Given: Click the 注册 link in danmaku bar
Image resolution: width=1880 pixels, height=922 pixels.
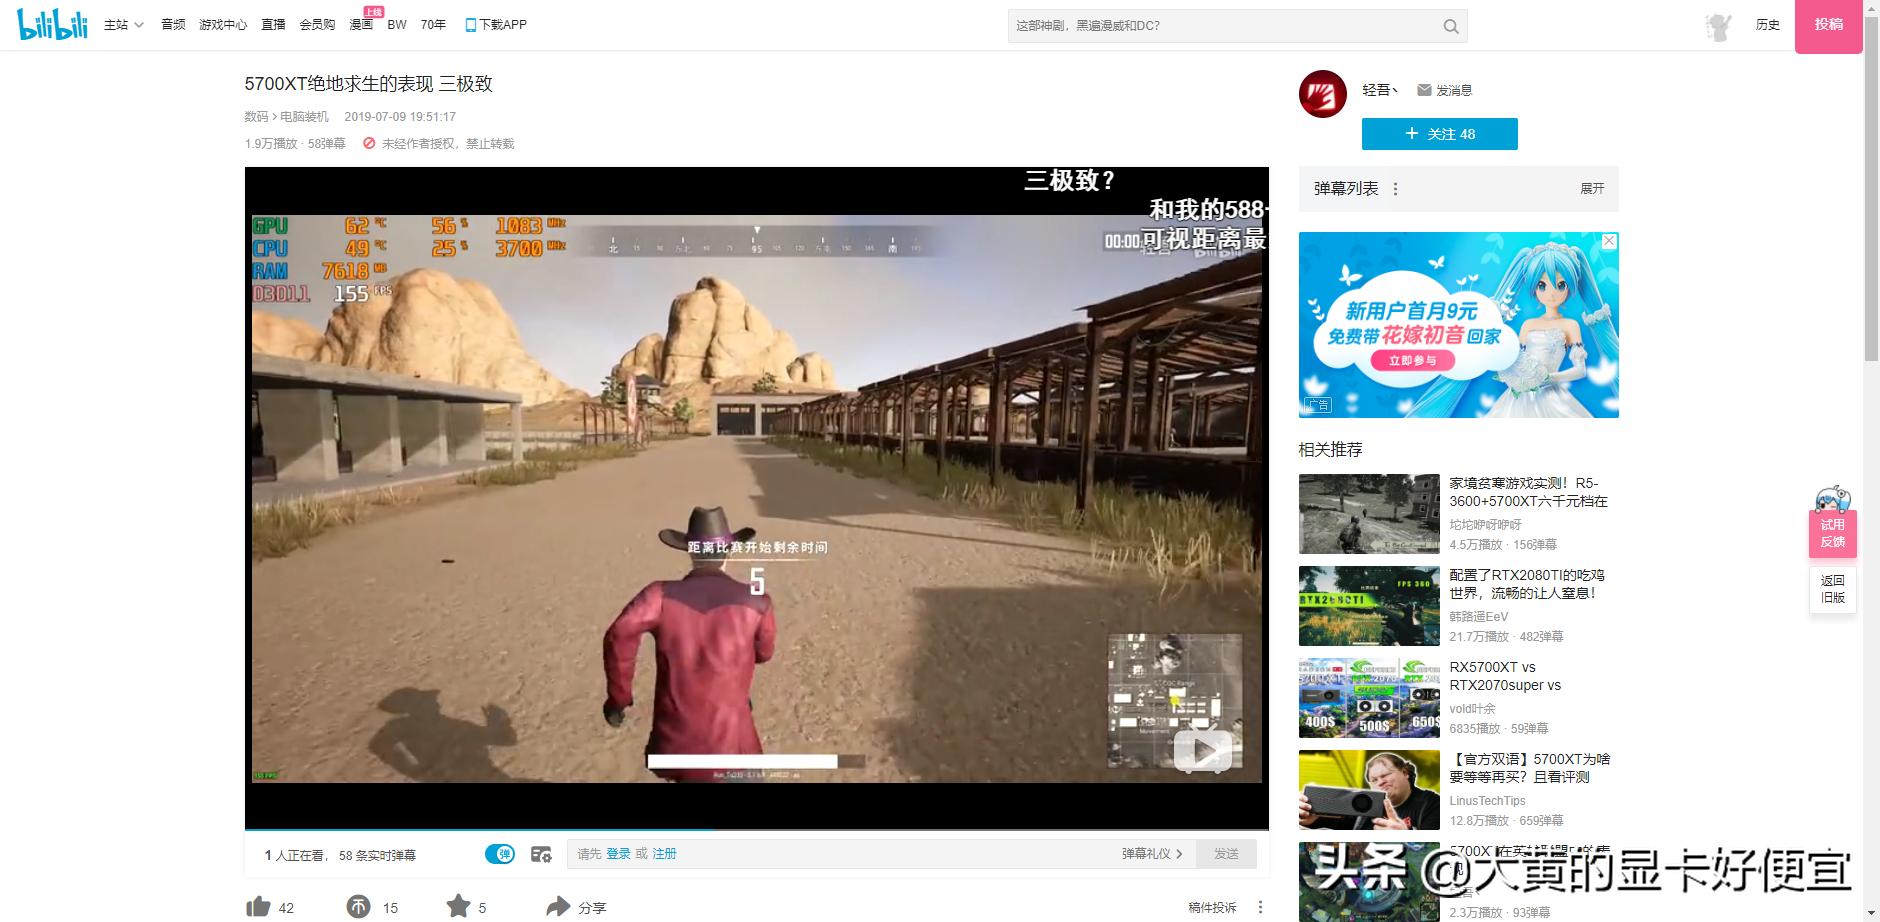Looking at the screenshot, I should pyautogui.click(x=664, y=854).
